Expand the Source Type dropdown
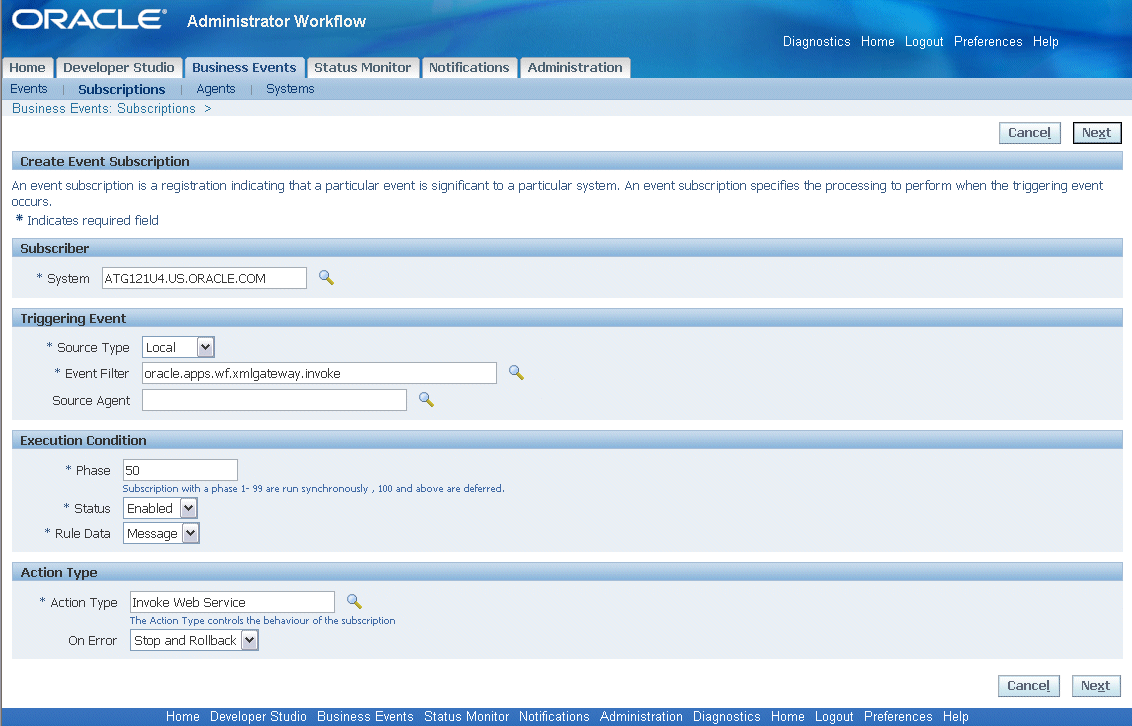 pyautogui.click(x=206, y=347)
